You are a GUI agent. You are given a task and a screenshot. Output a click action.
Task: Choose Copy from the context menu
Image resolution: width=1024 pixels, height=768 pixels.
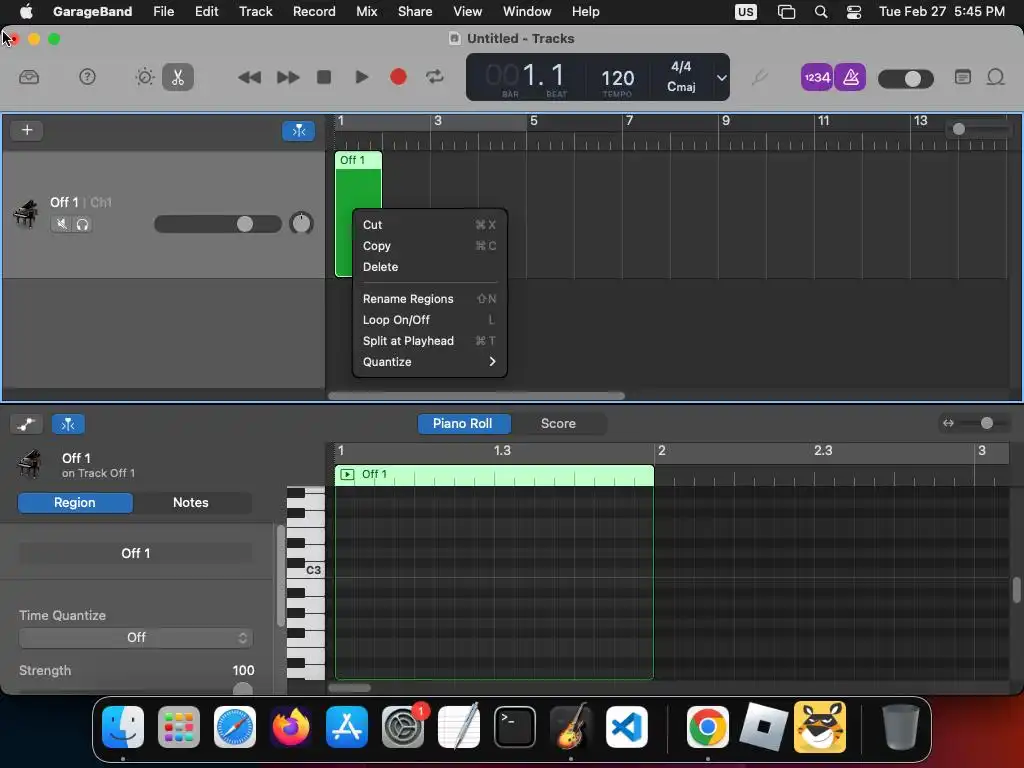point(430,246)
